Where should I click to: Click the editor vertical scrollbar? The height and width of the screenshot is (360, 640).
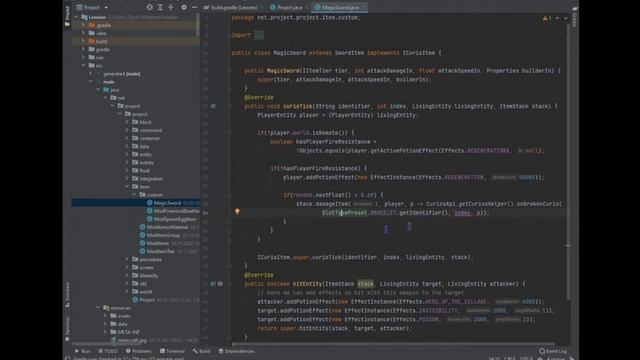568,163
